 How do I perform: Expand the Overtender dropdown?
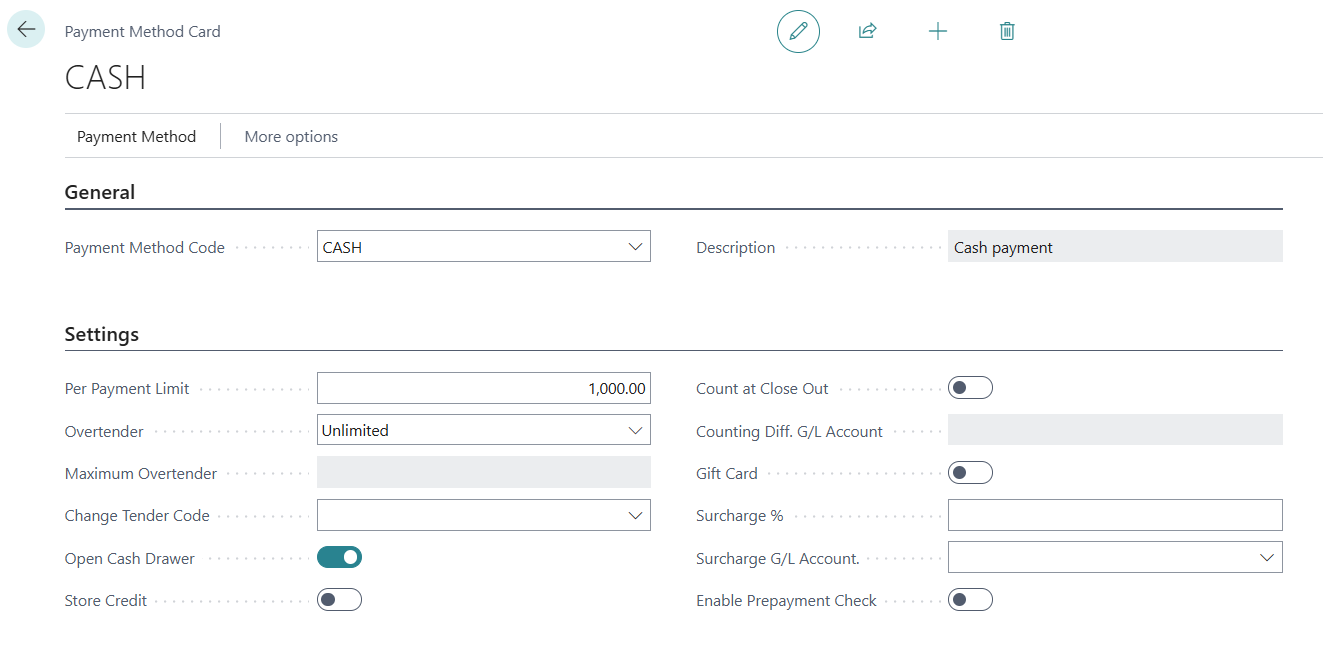(635, 430)
